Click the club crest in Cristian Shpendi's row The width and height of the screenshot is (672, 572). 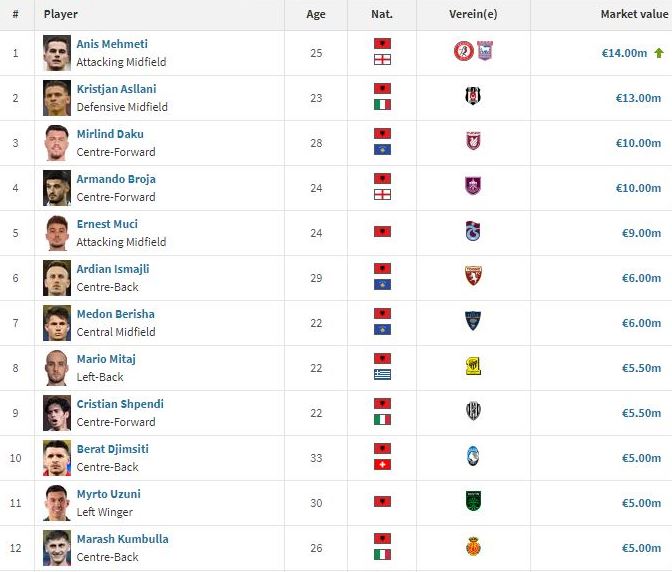(x=473, y=412)
